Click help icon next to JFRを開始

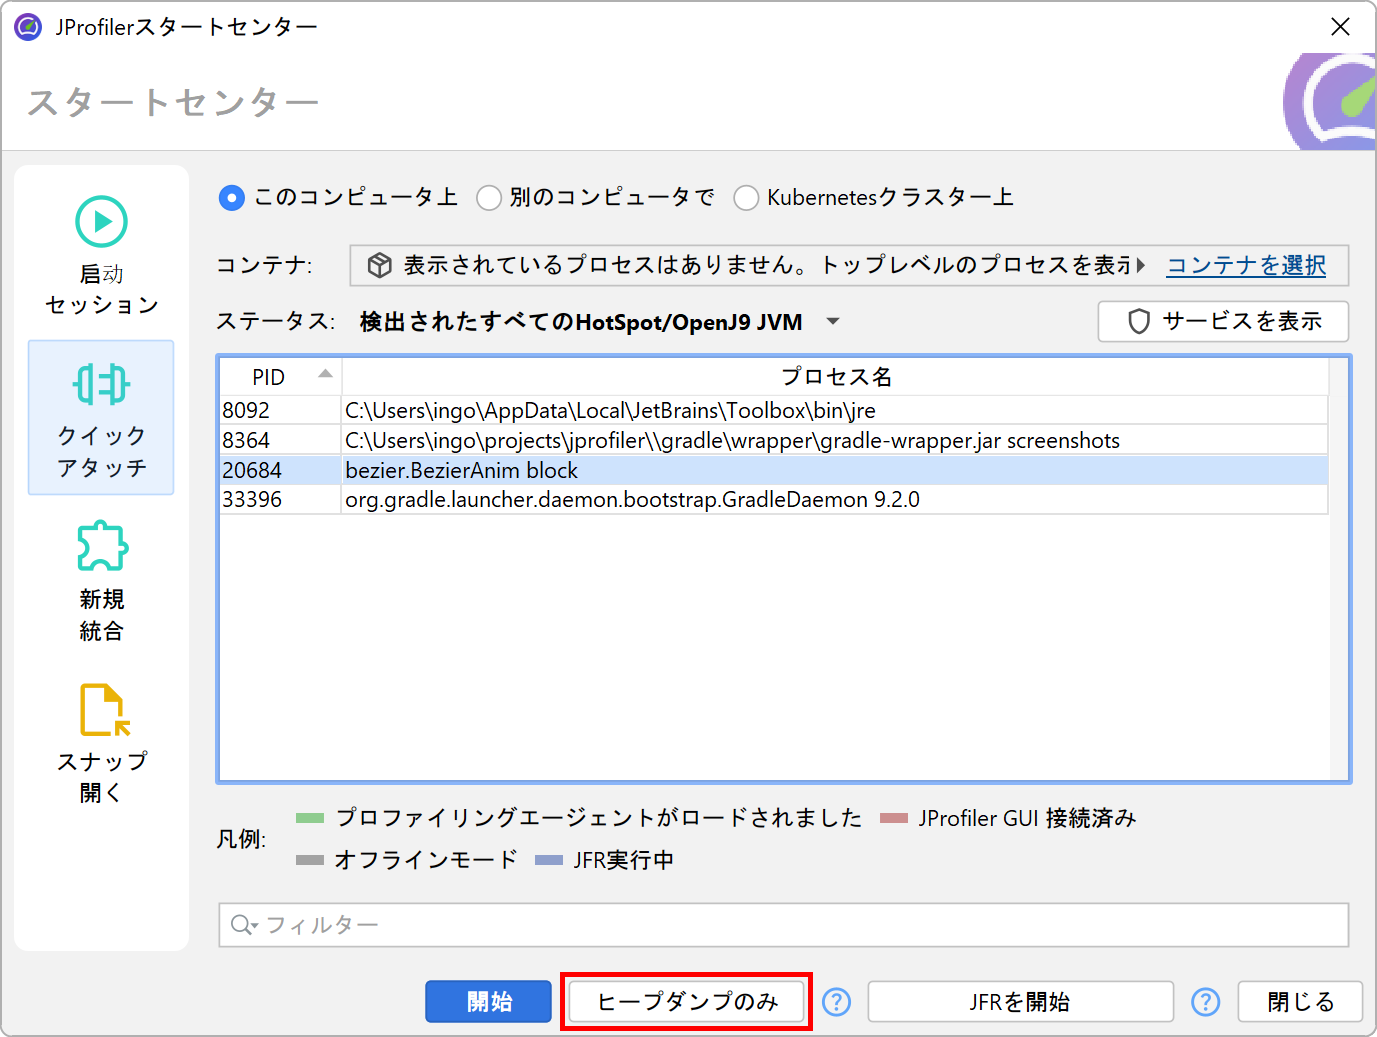1205,1001
